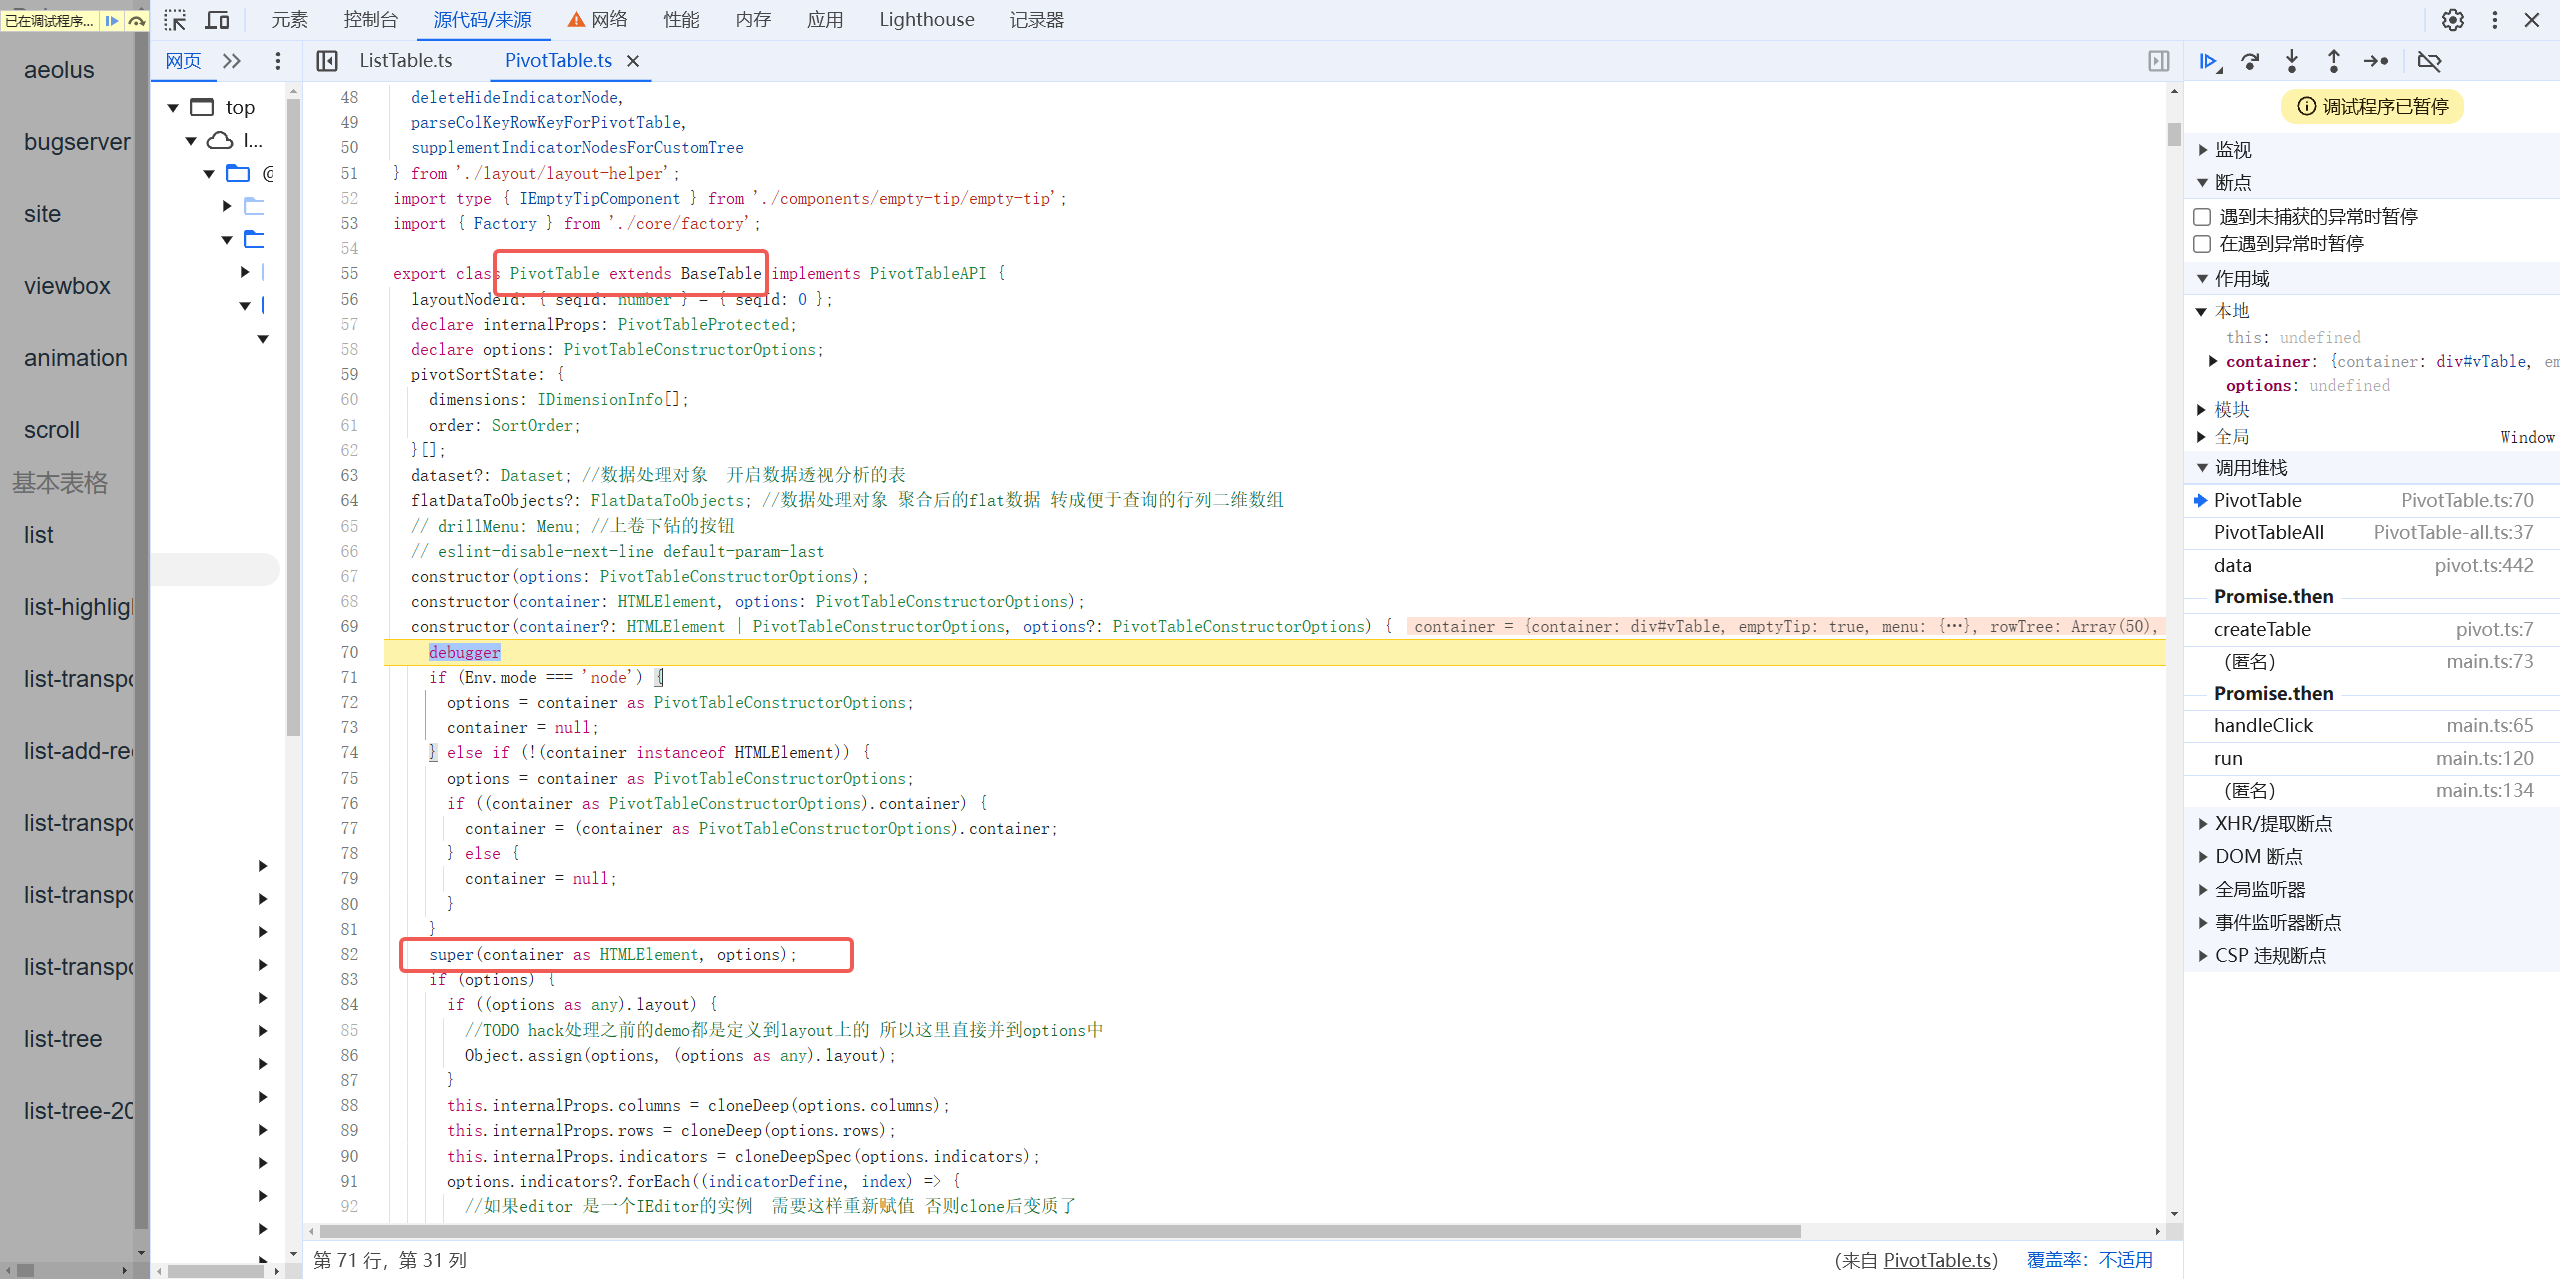Click the deactivate breakpoints icon
The height and width of the screenshot is (1279, 2560).
click(x=2429, y=61)
